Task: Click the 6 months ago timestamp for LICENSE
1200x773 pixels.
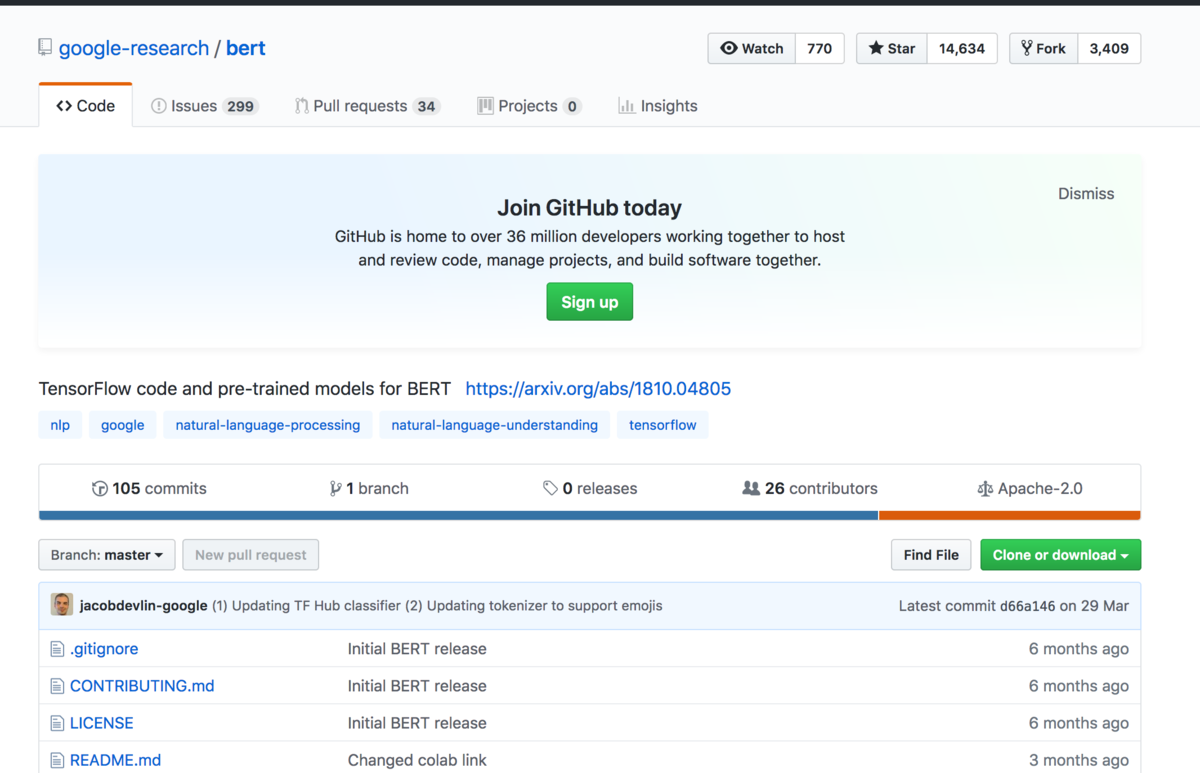Action: point(1078,722)
